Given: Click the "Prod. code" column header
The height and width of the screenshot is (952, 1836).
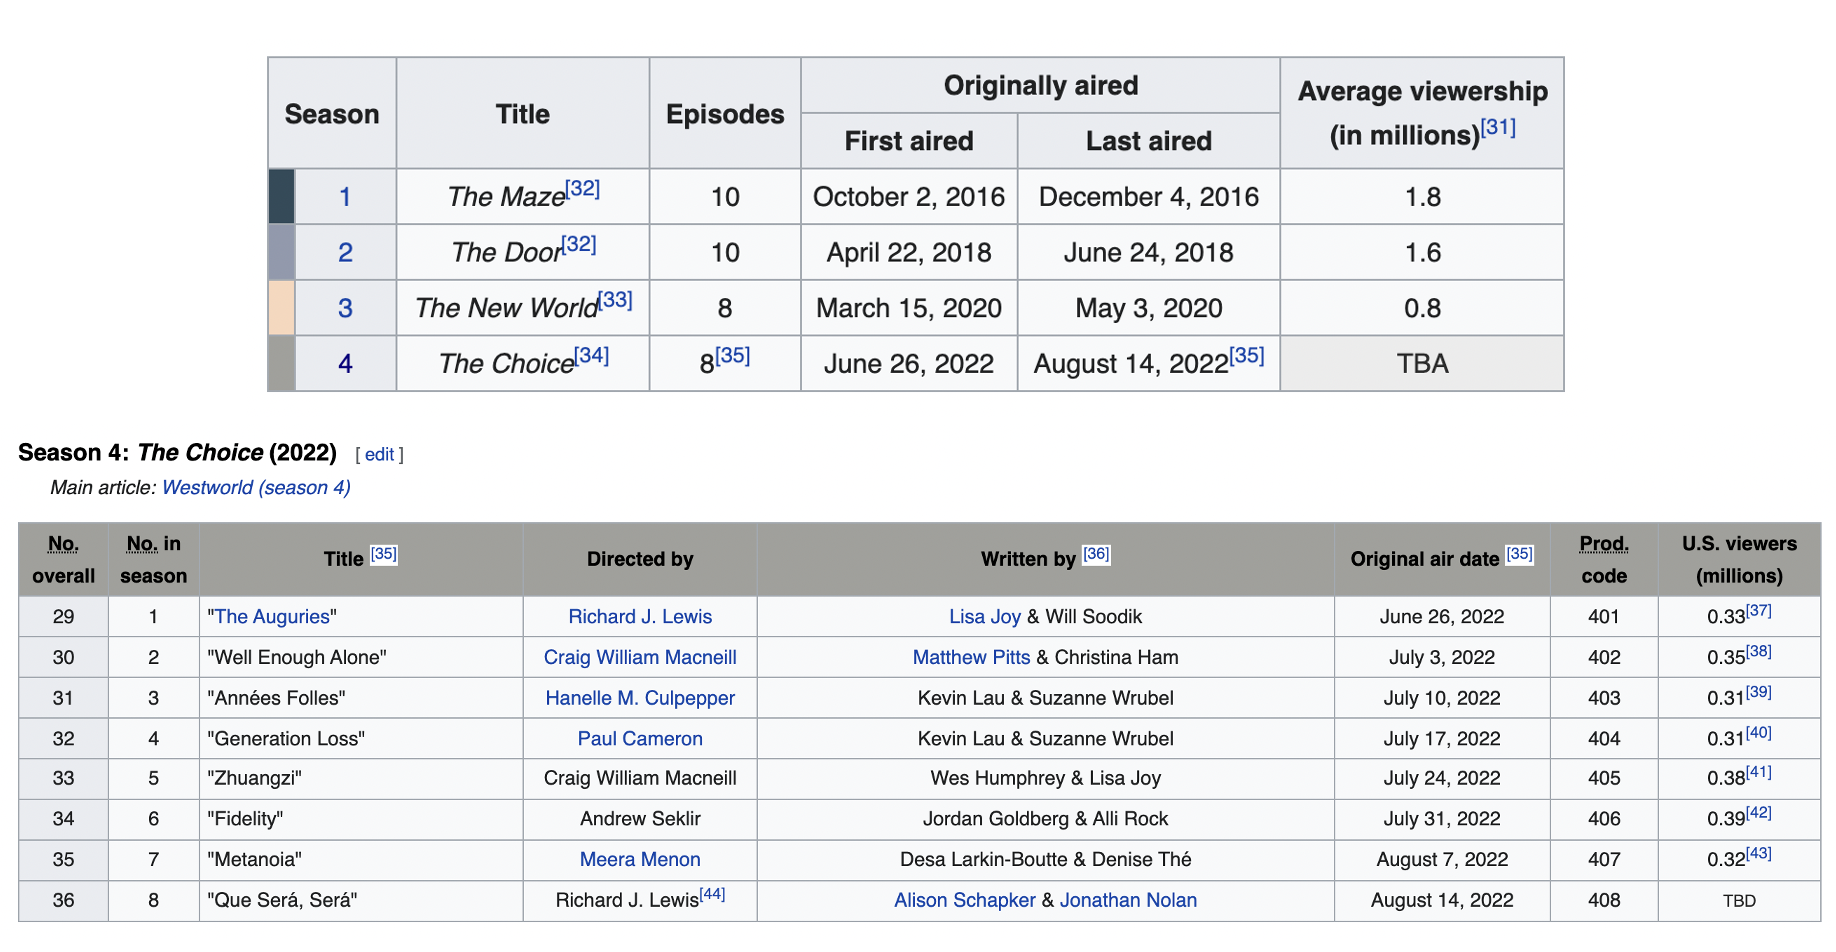Looking at the screenshot, I should coord(1604,560).
